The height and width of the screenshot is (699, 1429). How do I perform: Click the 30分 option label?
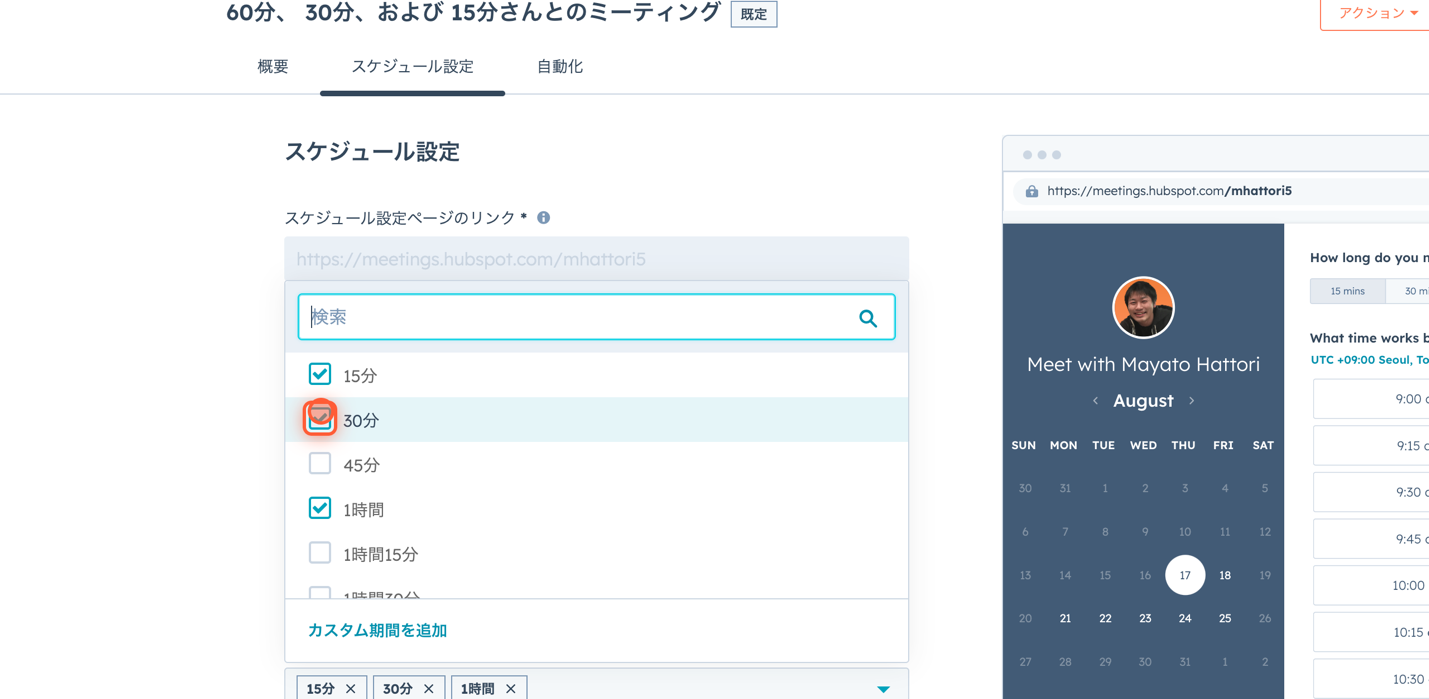(361, 421)
